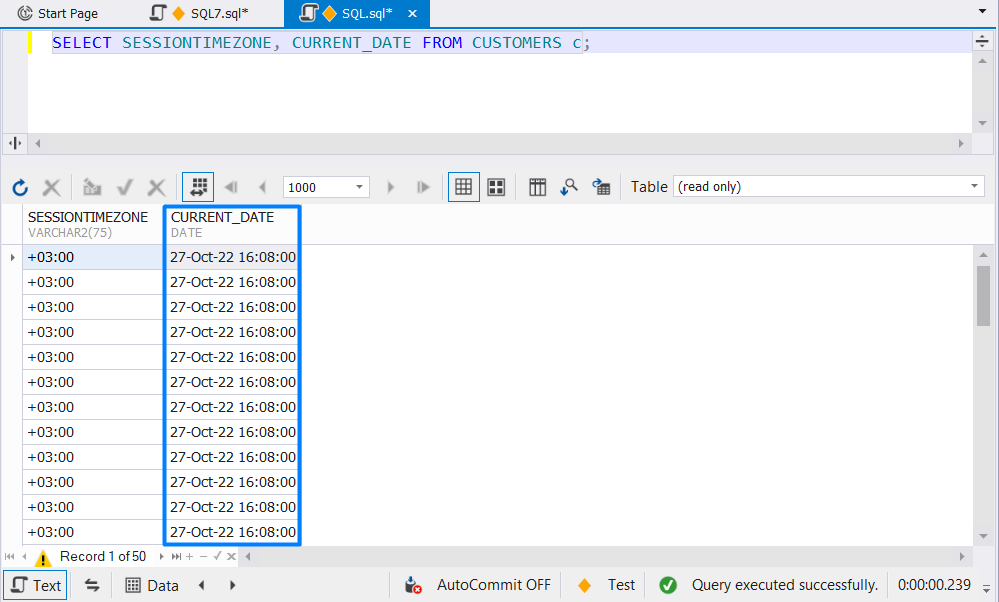Click the vertical scrollbar thumb of results grid
This screenshot has width=999, height=602.
click(983, 296)
